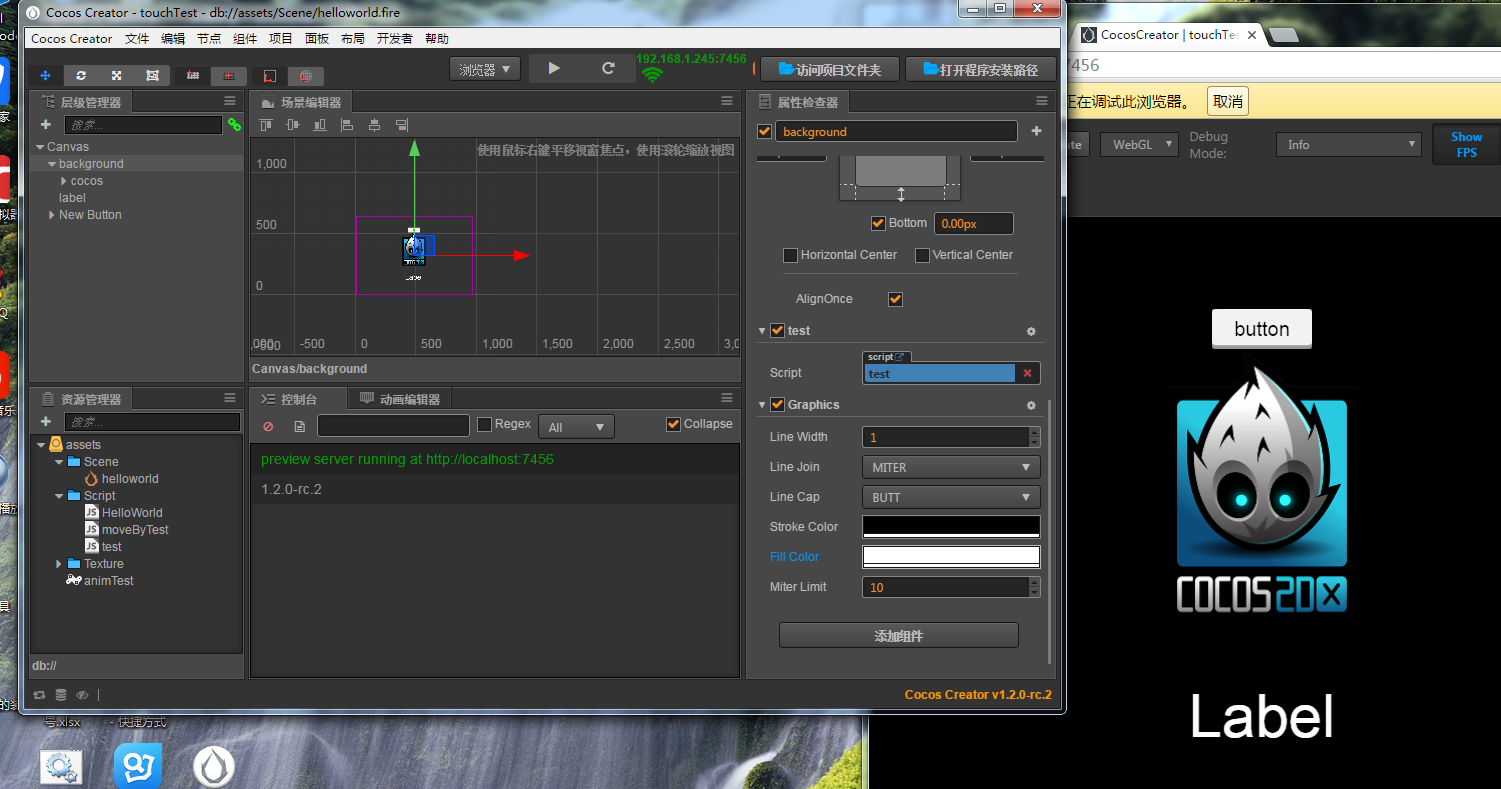Image resolution: width=1501 pixels, height=789 pixels.
Task: Open the properties inspector hamburger menu
Action: 1042,101
